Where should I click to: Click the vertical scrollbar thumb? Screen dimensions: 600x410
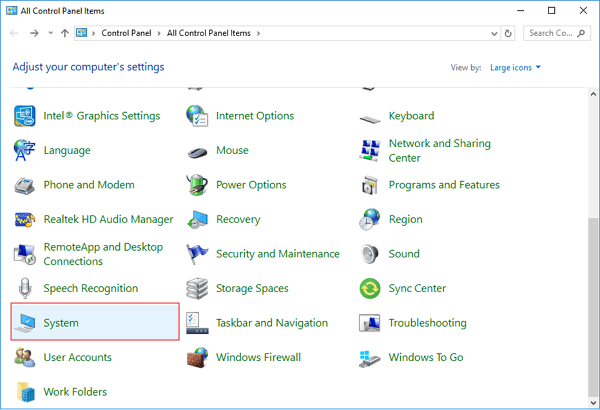click(593, 307)
